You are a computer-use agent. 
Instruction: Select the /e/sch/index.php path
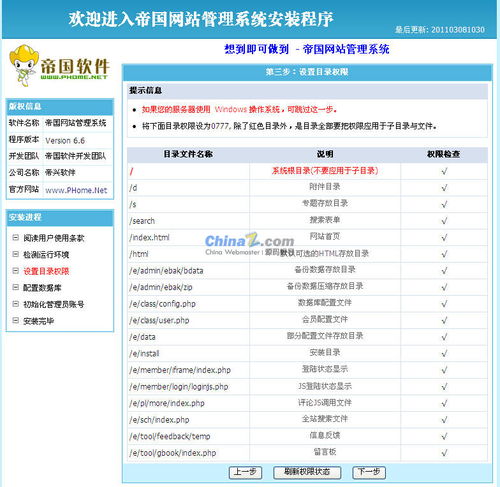[x=159, y=420]
